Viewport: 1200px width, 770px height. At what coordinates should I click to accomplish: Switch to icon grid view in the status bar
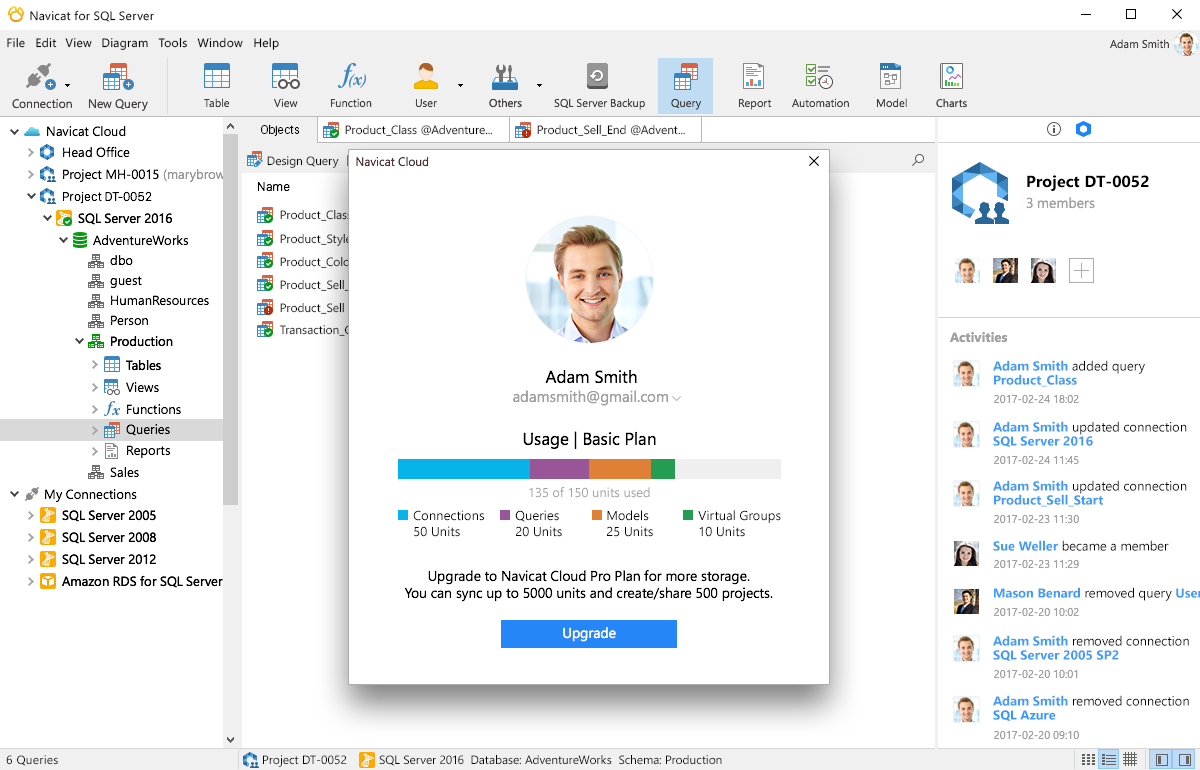pos(1086,760)
